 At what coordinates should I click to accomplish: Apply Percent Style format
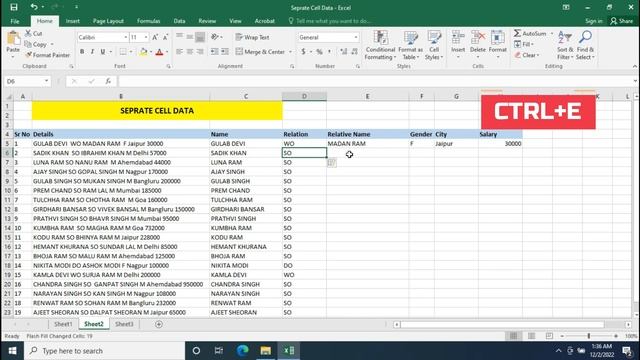click(x=319, y=52)
